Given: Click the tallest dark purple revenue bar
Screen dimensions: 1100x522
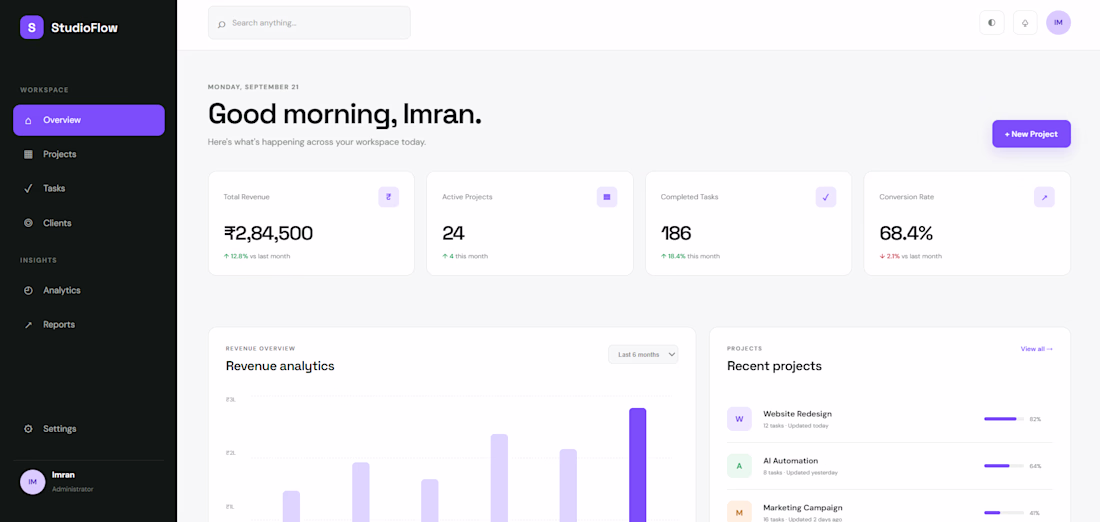Looking at the screenshot, I should 638,465.
